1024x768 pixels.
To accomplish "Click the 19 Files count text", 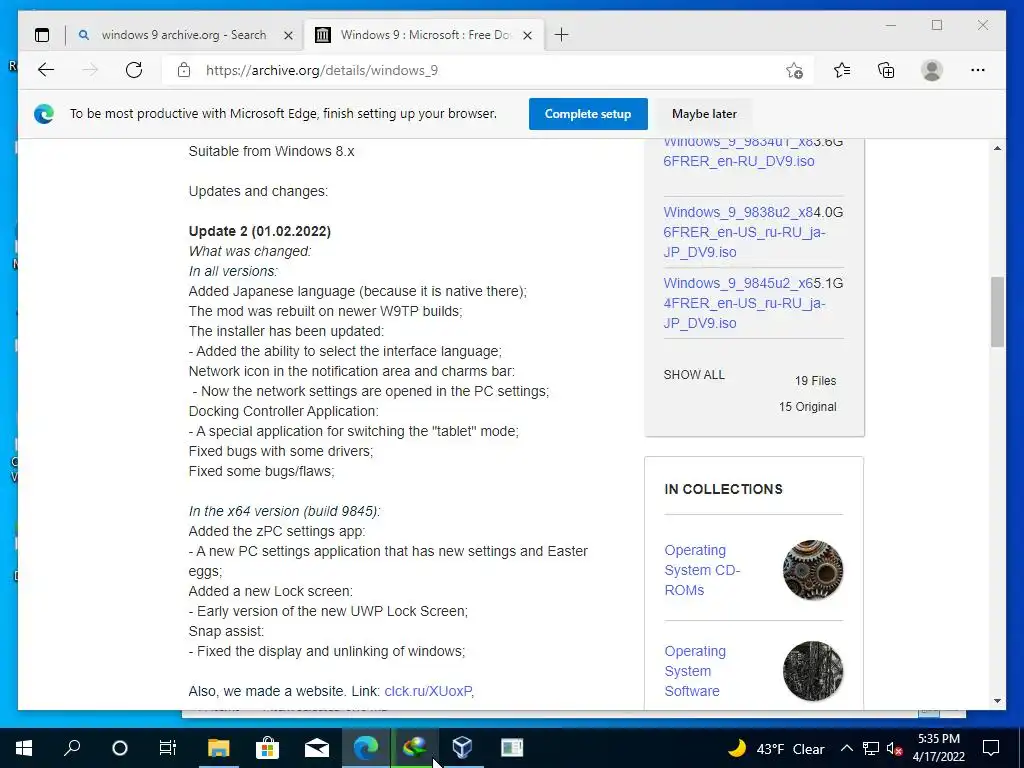I will pyautogui.click(x=815, y=381).
